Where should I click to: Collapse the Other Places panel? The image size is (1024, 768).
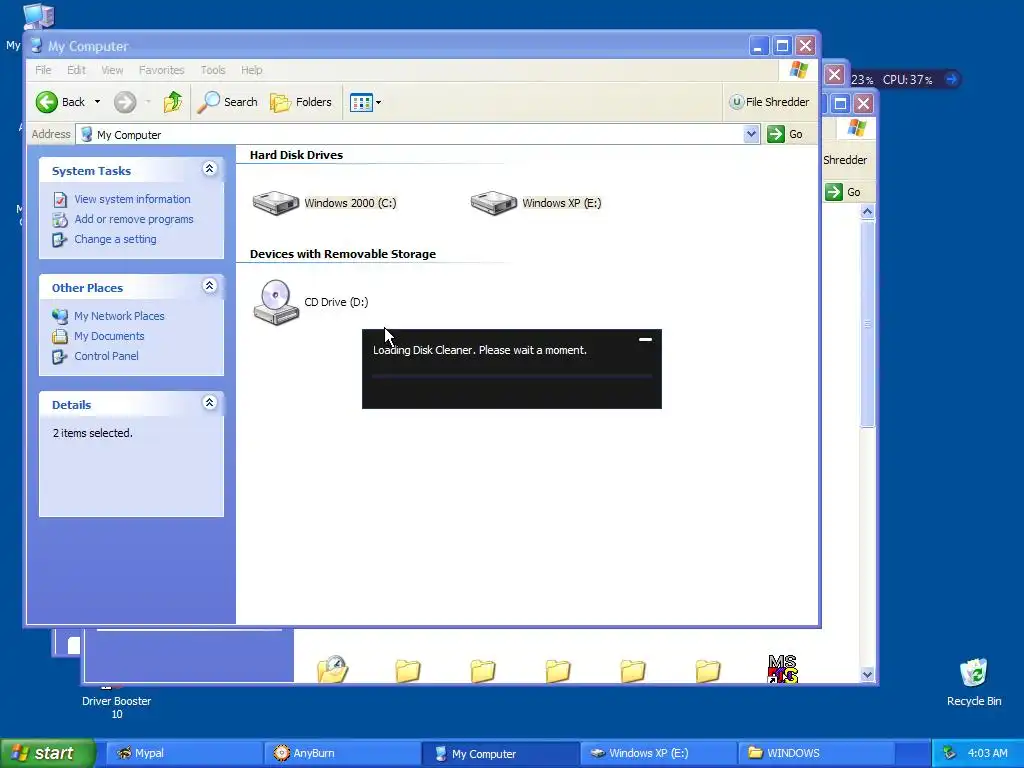pos(210,286)
